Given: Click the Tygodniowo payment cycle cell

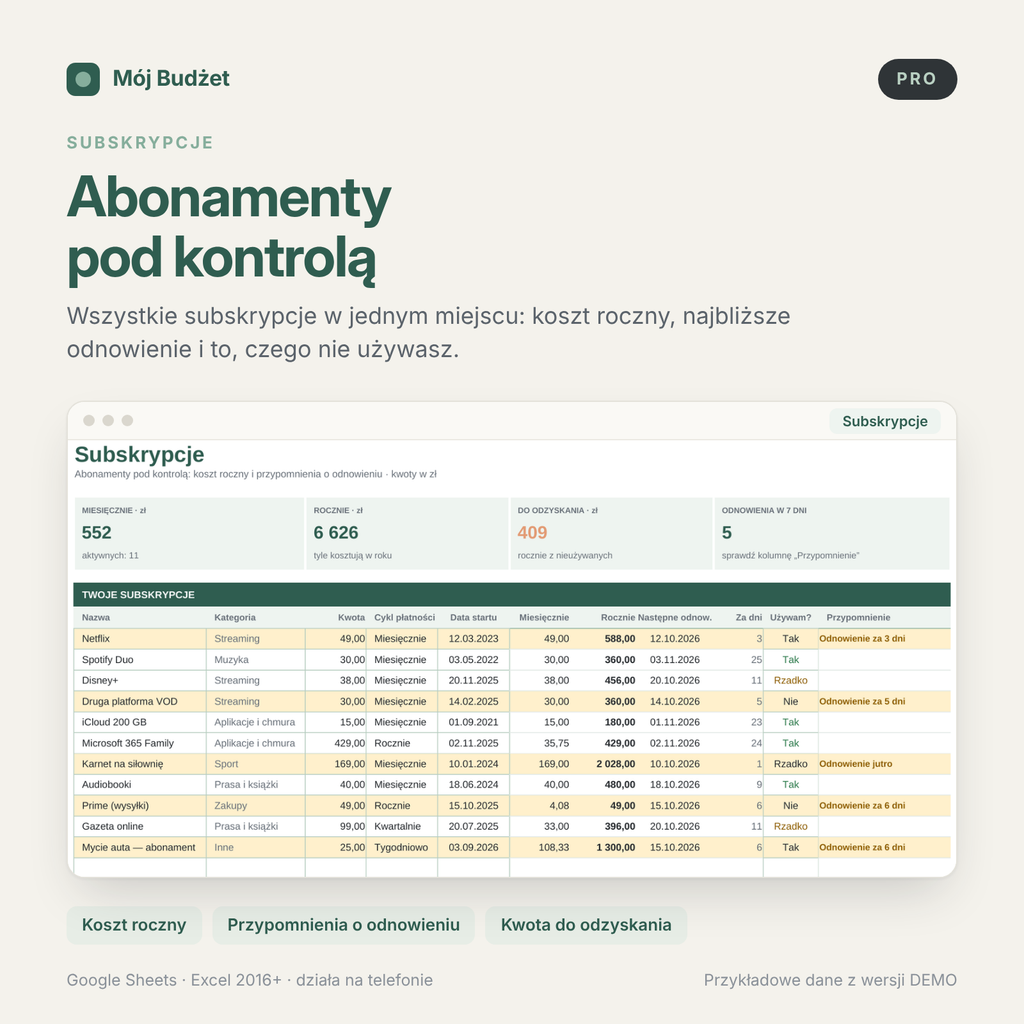Looking at the screenshot, I should (402, 848).
